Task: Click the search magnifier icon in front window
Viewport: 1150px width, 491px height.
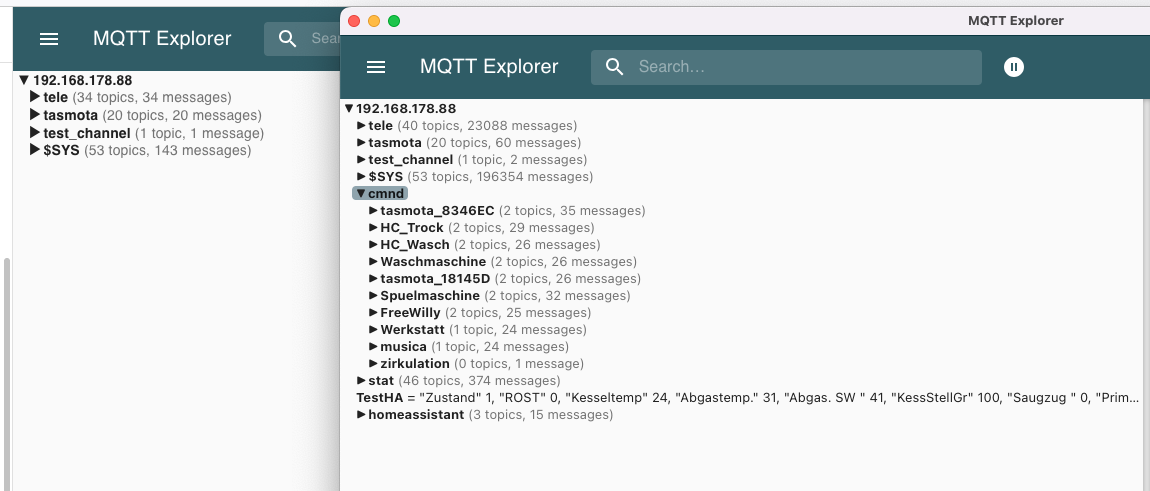Action: pyautogui.click(x=615, y=67)
